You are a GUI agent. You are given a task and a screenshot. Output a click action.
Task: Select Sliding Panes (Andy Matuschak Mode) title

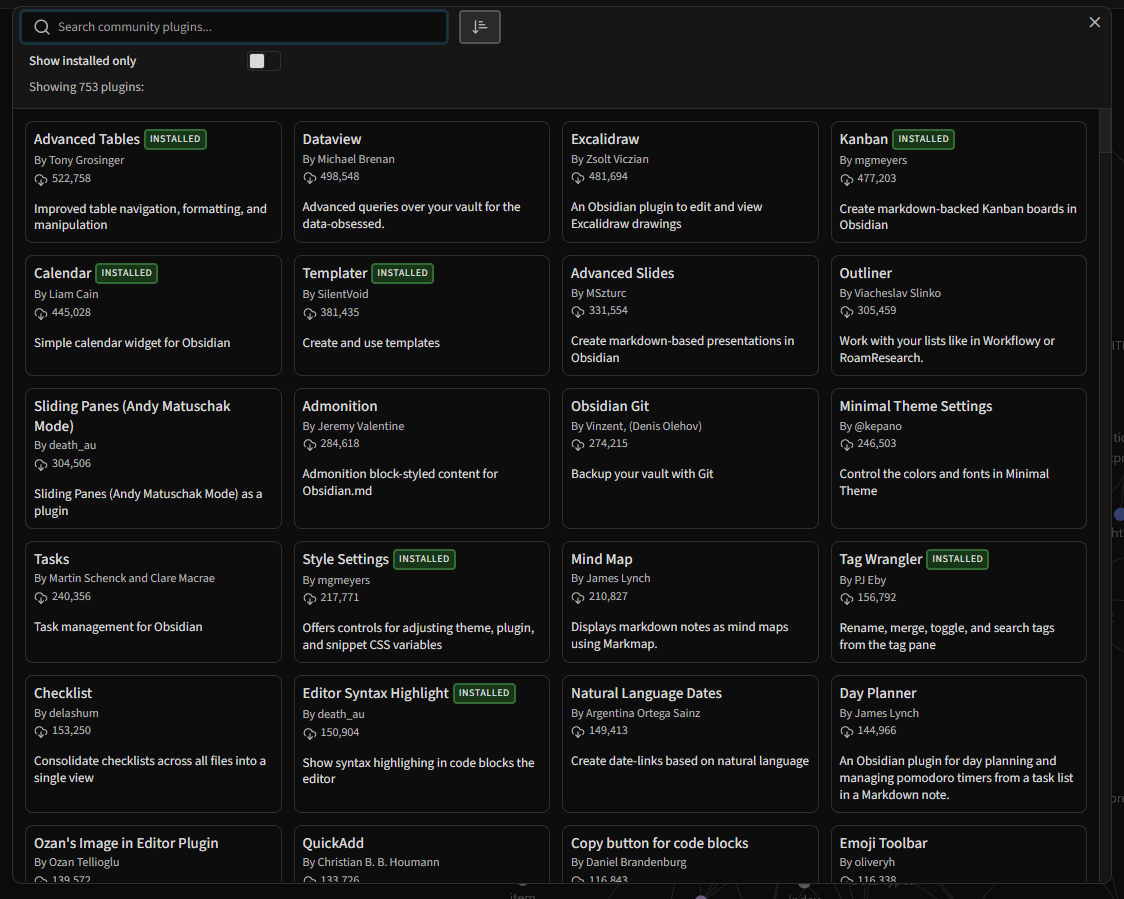pos(132,416)
